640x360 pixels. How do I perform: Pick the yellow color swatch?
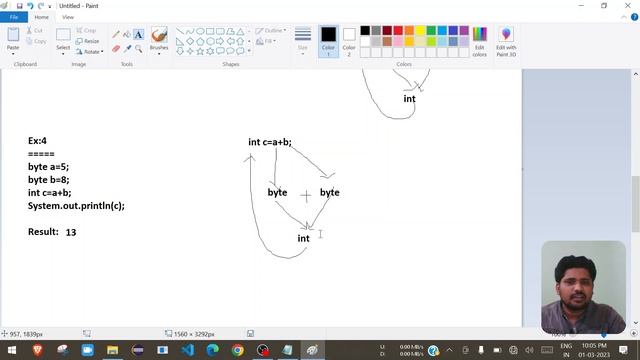pos(420,30)
